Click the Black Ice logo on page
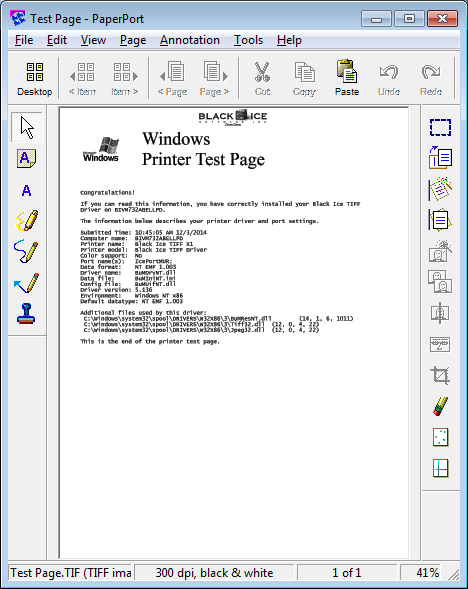The image size is (468, 589). click(233, 117)
